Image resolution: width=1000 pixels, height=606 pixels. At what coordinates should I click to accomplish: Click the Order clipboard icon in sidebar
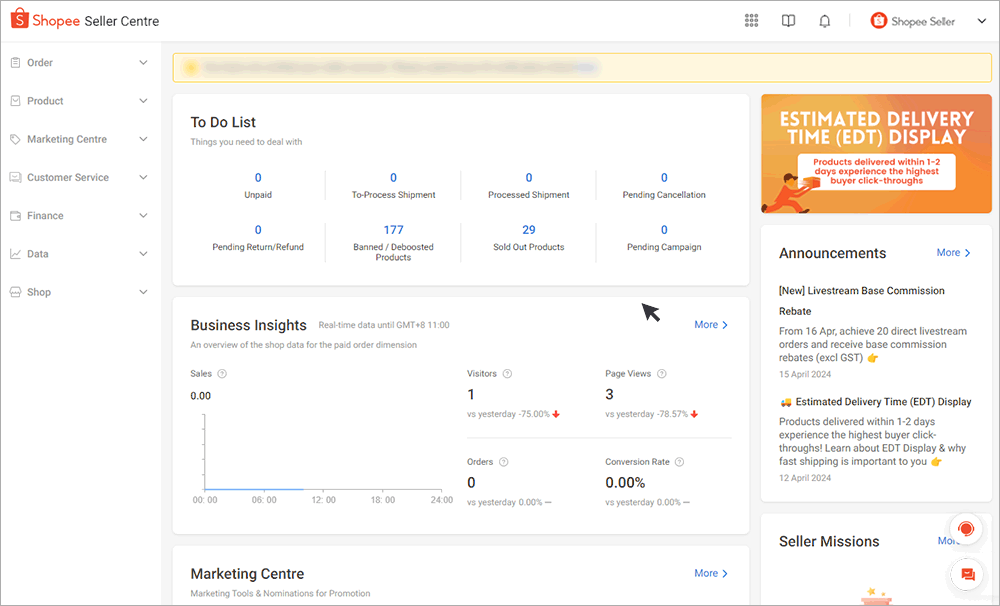(15, 63)
